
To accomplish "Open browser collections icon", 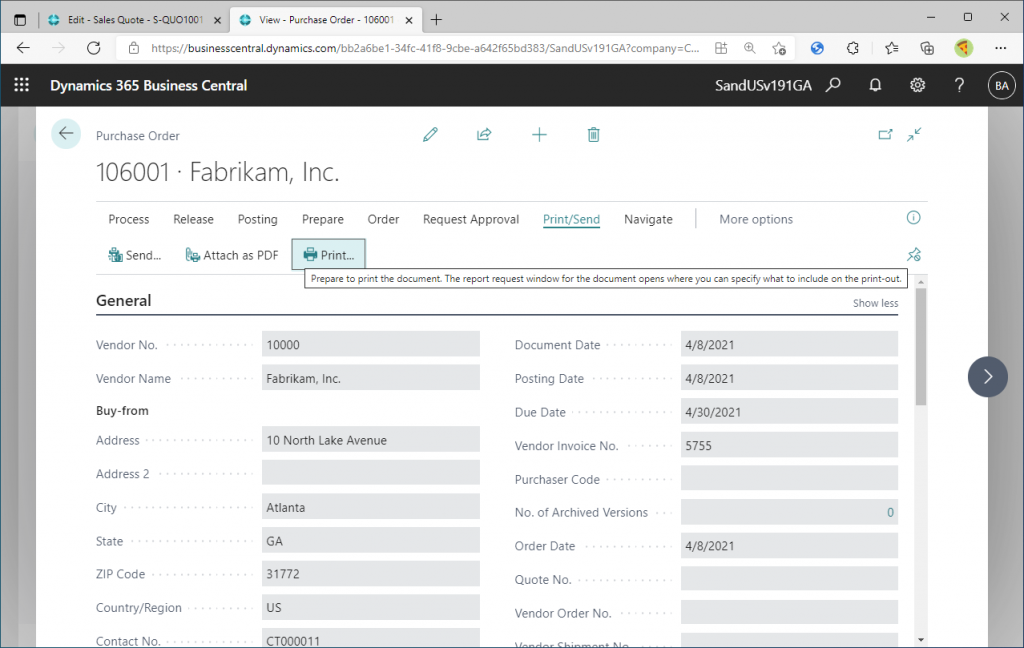I will pos(927,48).
